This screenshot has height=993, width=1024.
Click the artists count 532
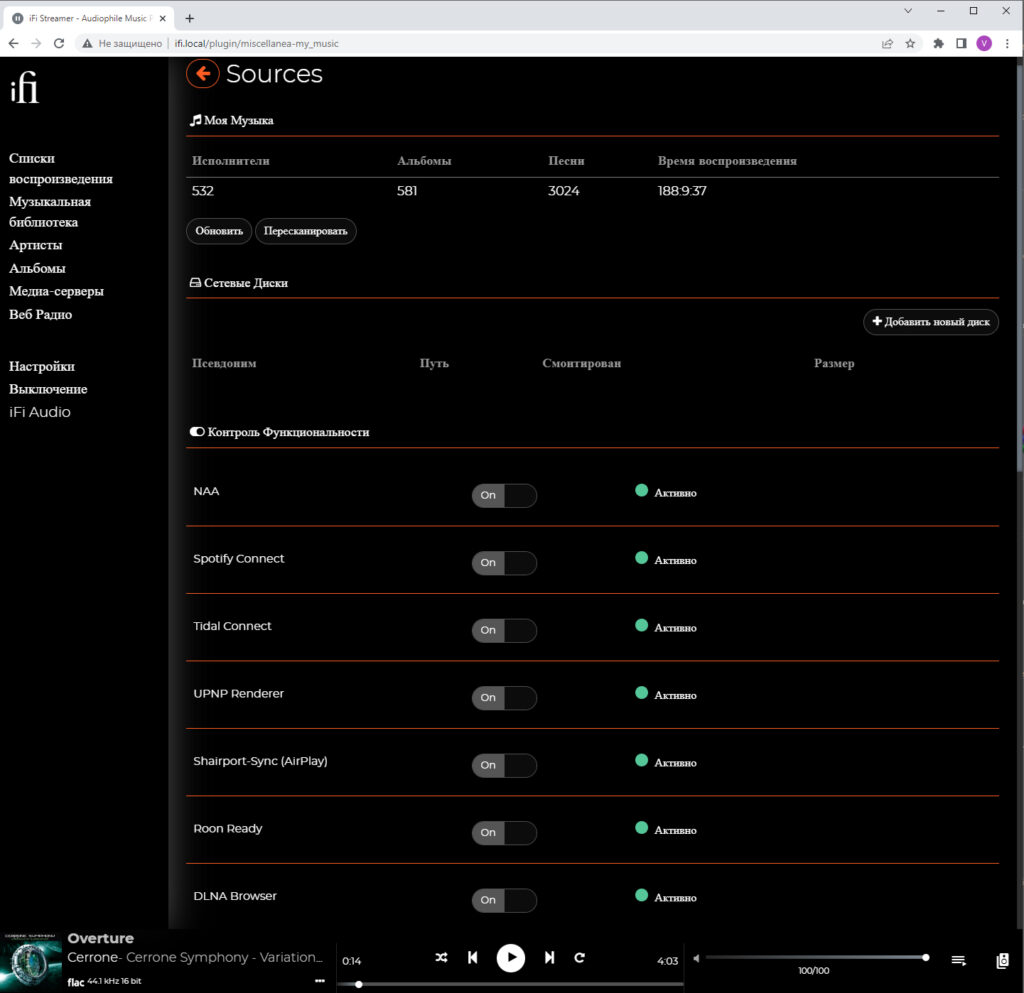(x=202, y=191)
